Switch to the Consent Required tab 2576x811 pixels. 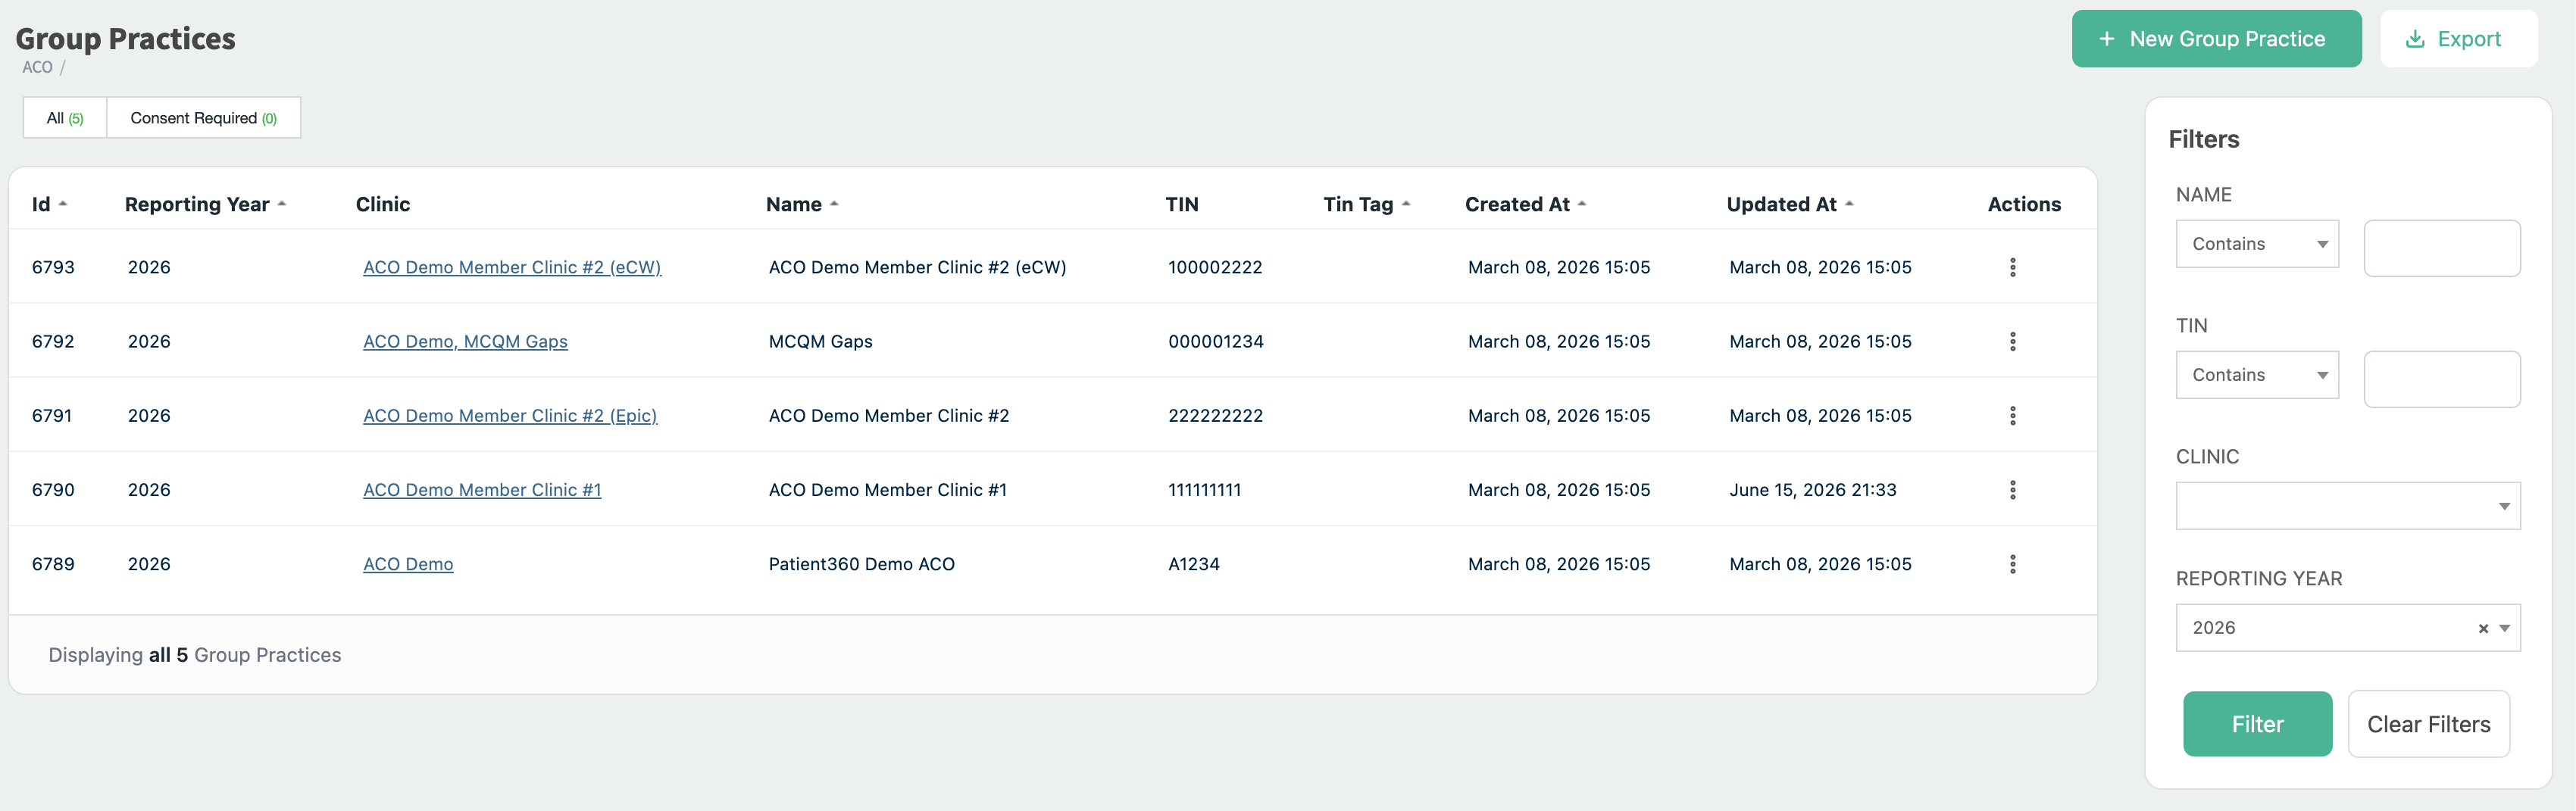[x=203, y=118]
